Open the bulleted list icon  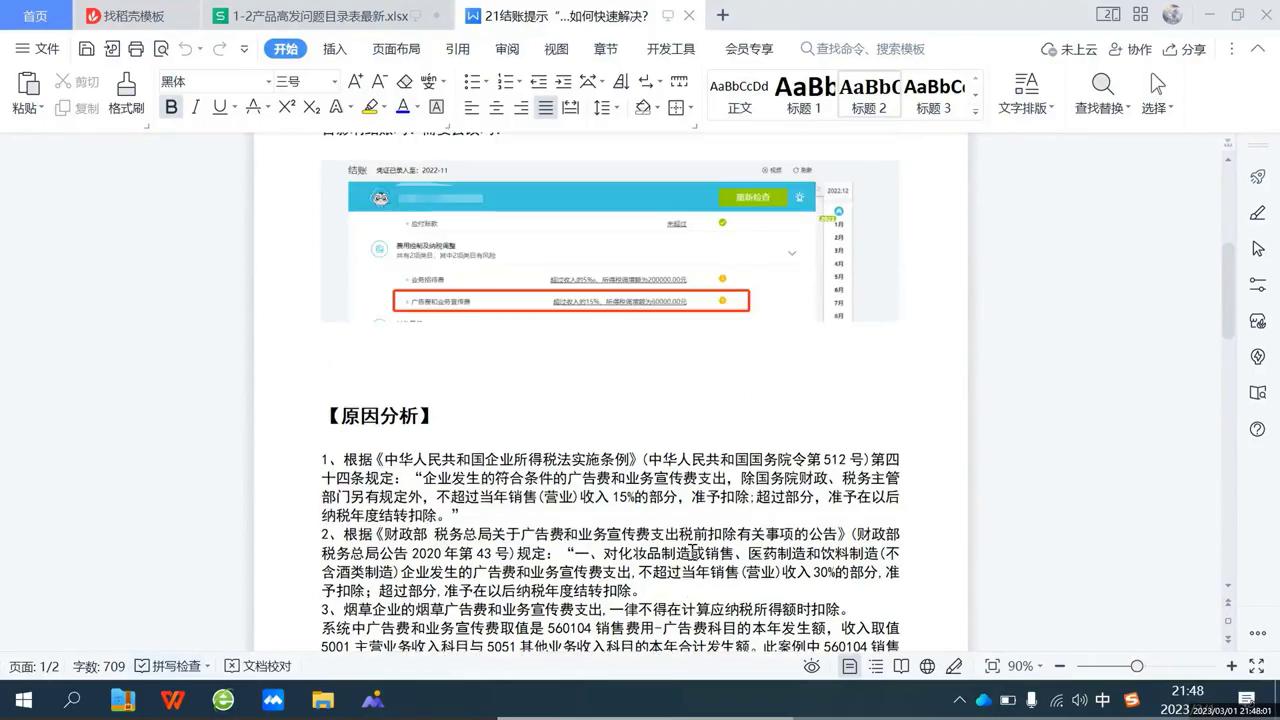tap(471, 82)
